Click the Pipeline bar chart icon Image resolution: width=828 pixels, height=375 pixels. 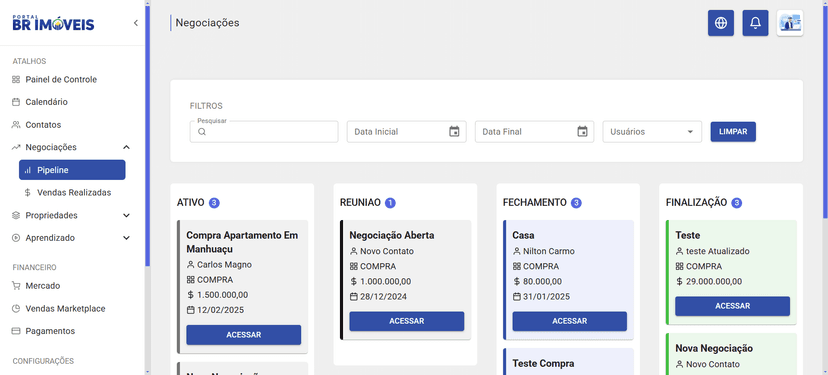tap(28, 170)
